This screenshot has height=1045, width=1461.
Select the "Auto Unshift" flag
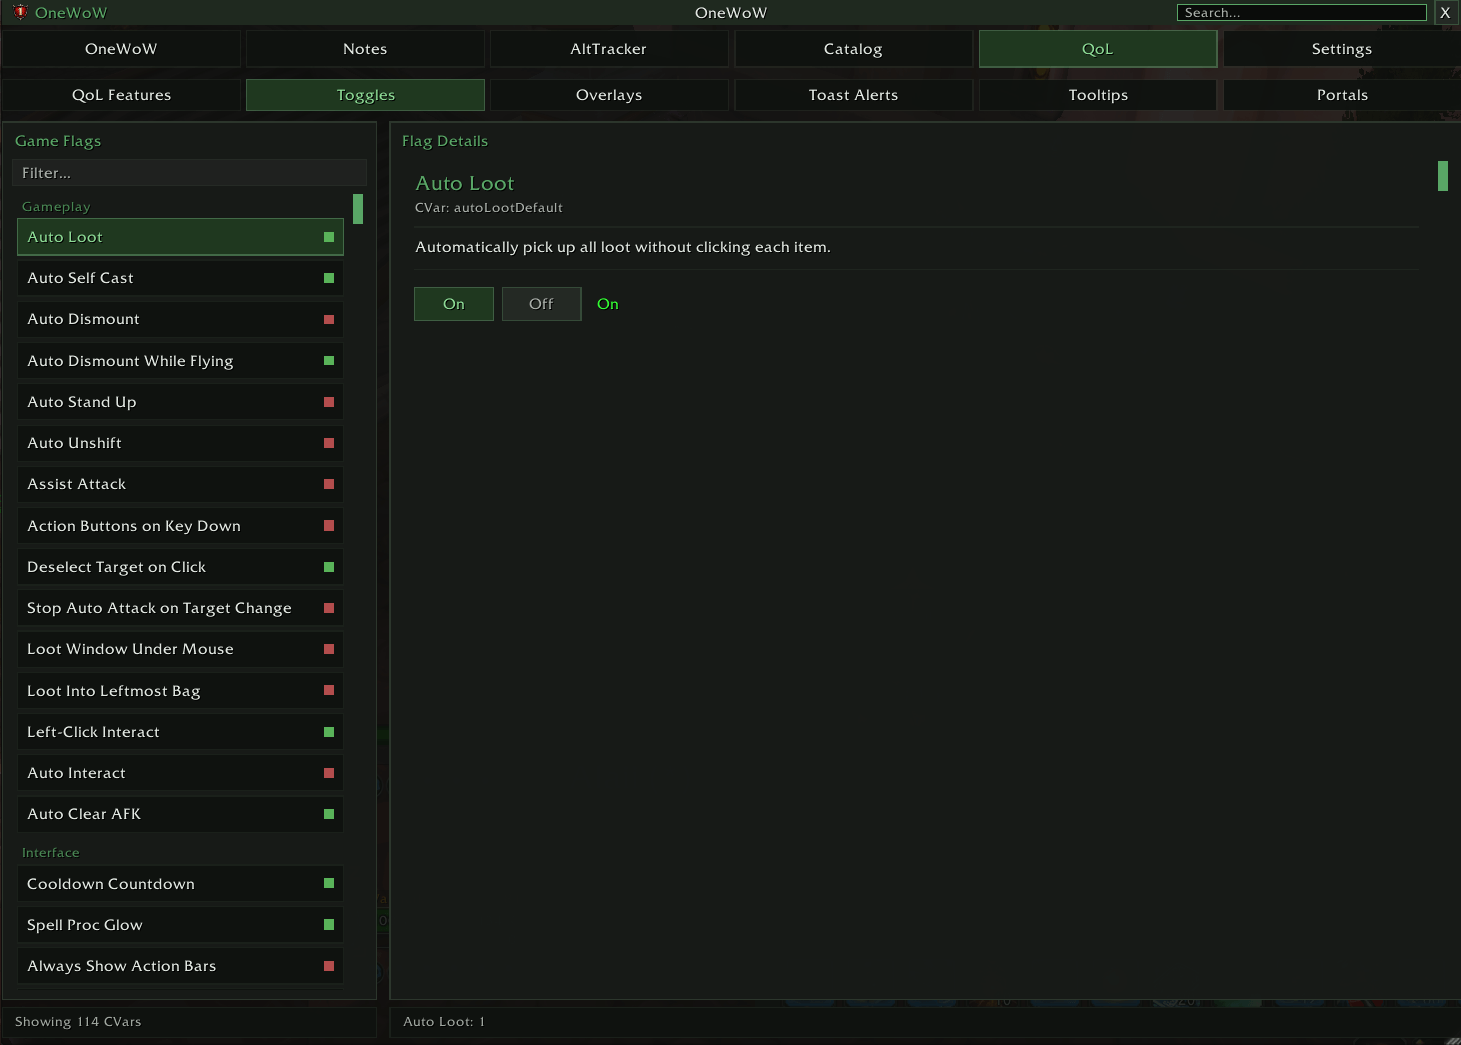click(x=180, y=443)
